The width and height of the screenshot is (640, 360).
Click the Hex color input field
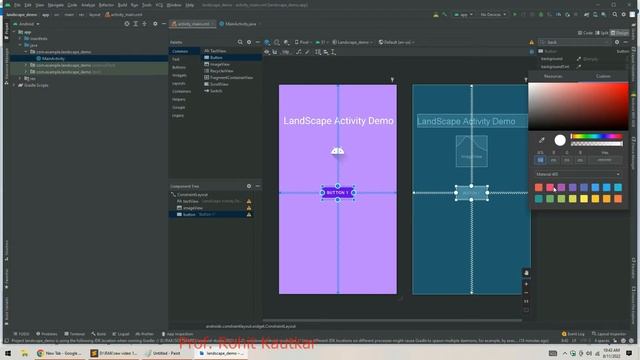tap(604, 160)
